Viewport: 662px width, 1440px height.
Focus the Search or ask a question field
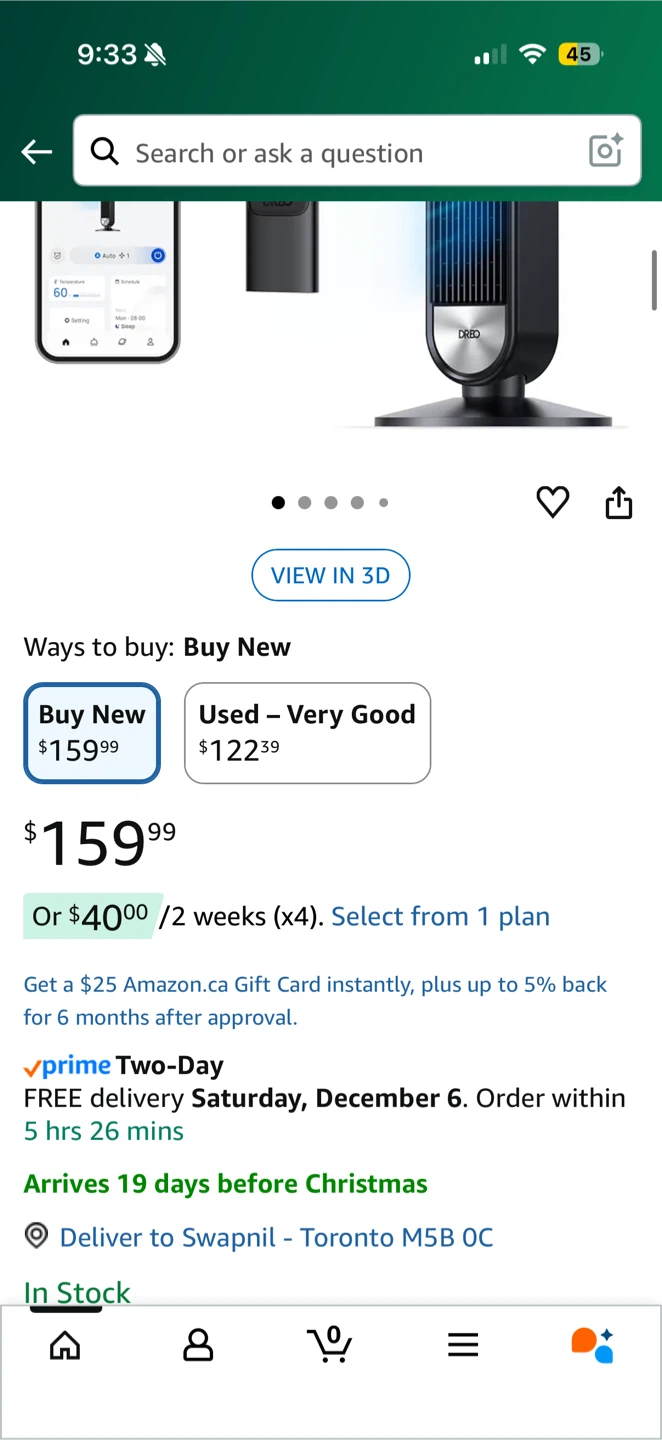coord(340,152)
